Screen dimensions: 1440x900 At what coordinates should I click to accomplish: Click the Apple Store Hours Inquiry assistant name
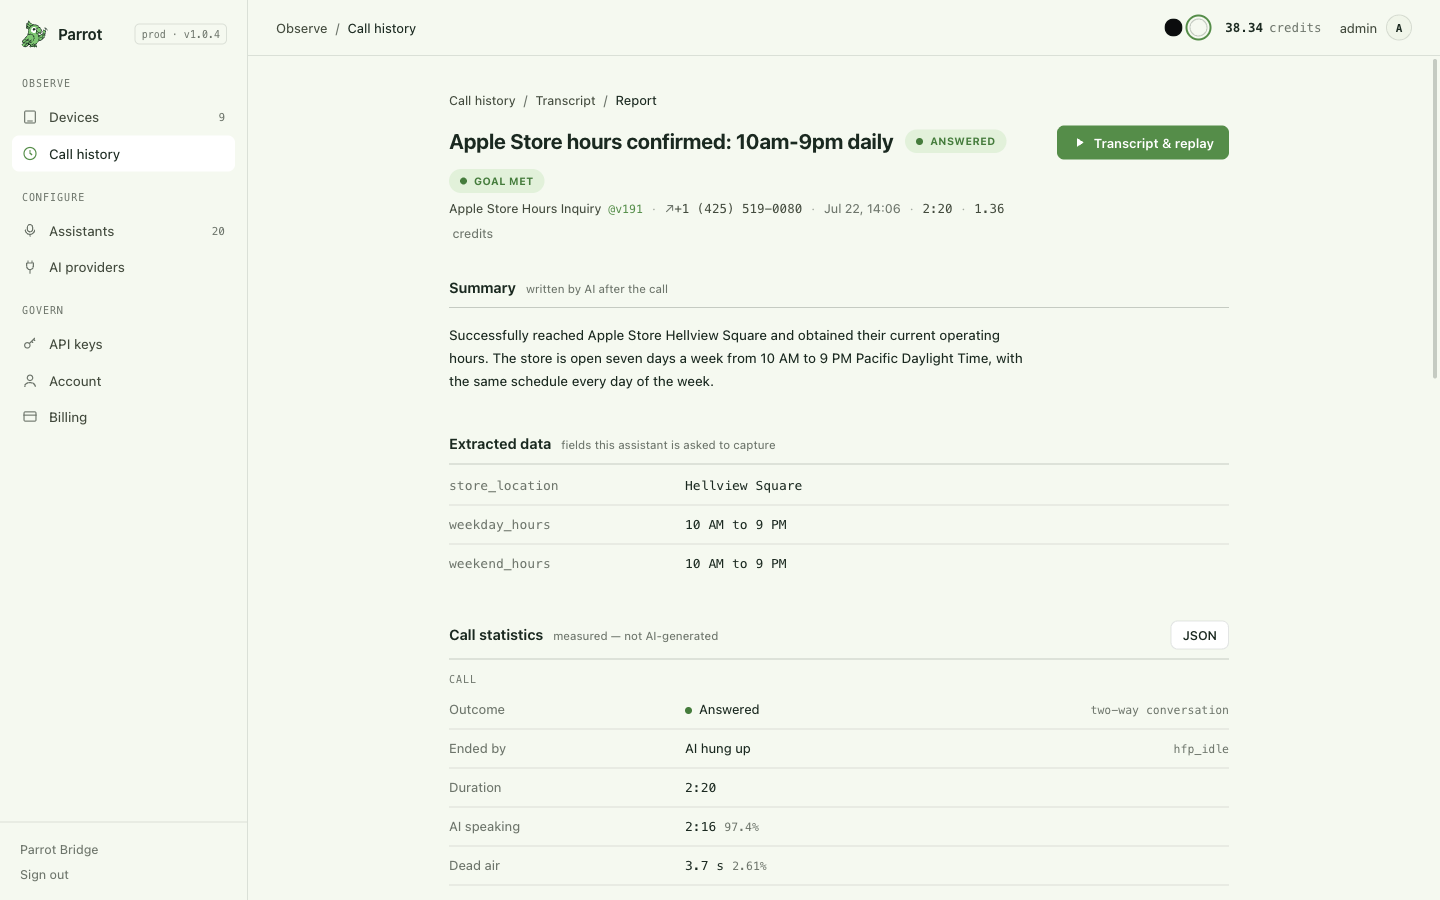tap(525, 209)
